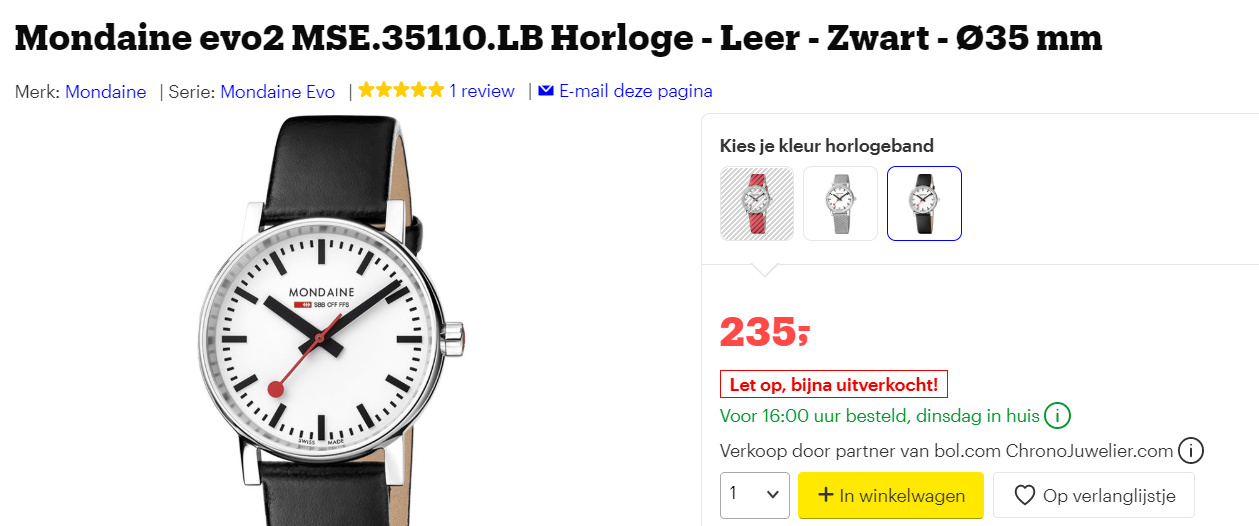1259x526 pixels.
Task: Click the red 235 price
Action: (765, 331)
